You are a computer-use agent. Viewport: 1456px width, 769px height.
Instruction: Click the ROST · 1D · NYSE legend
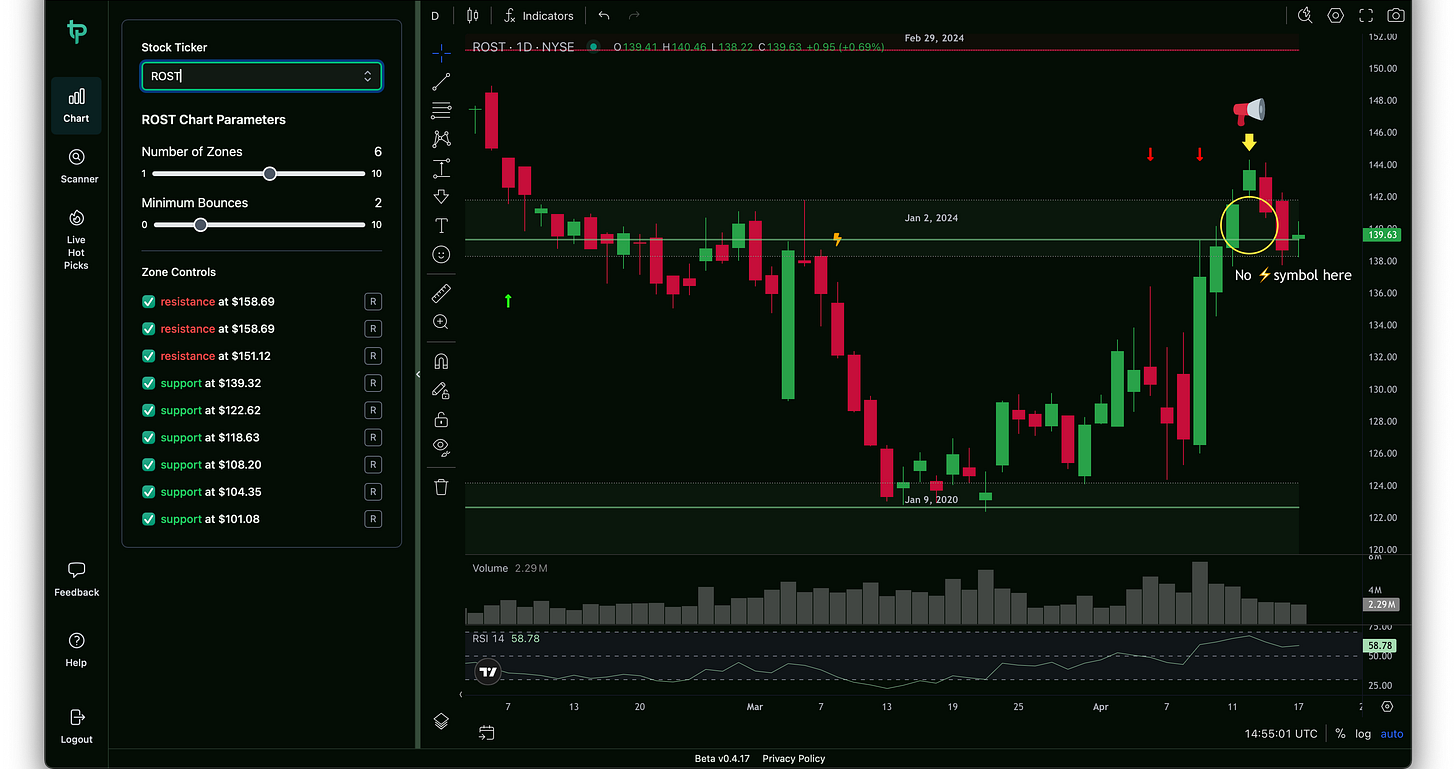pos(523,47)
